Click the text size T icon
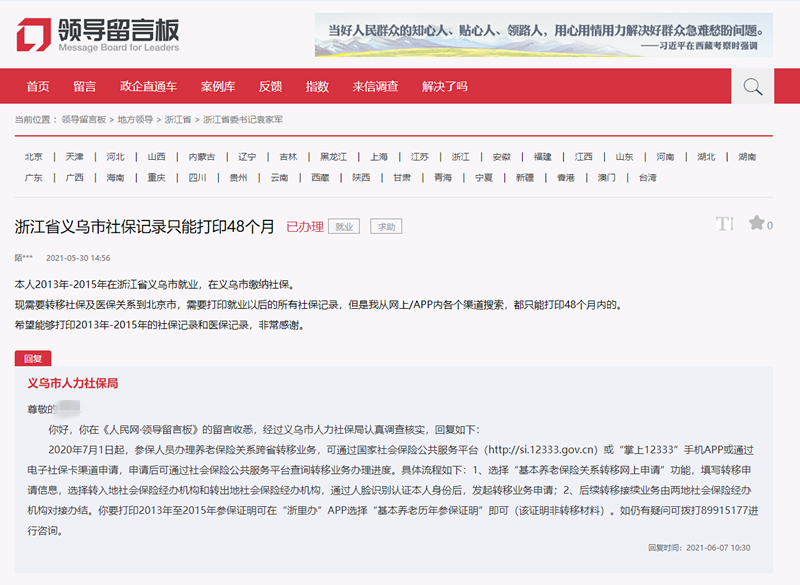800x585 pixels. click(x=724, y=224)
